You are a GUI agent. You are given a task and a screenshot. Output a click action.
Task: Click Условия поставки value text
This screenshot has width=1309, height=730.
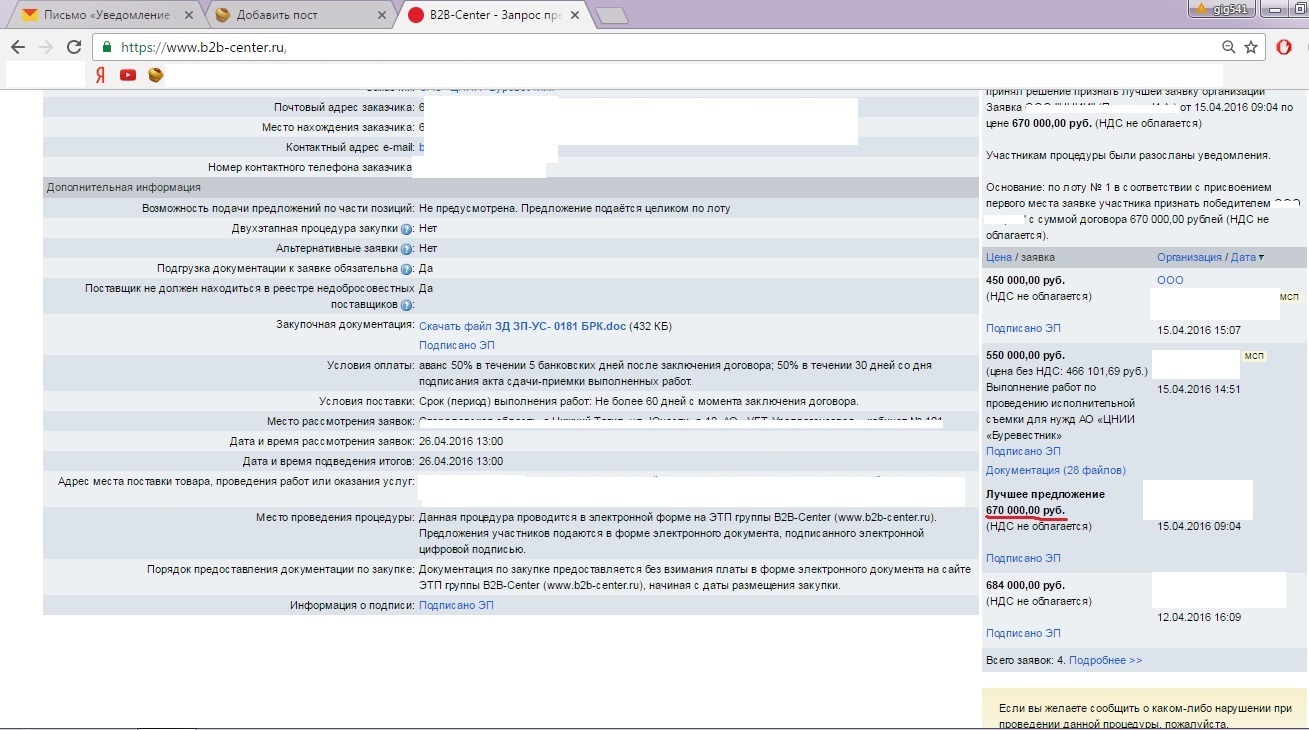coord(639,401)
